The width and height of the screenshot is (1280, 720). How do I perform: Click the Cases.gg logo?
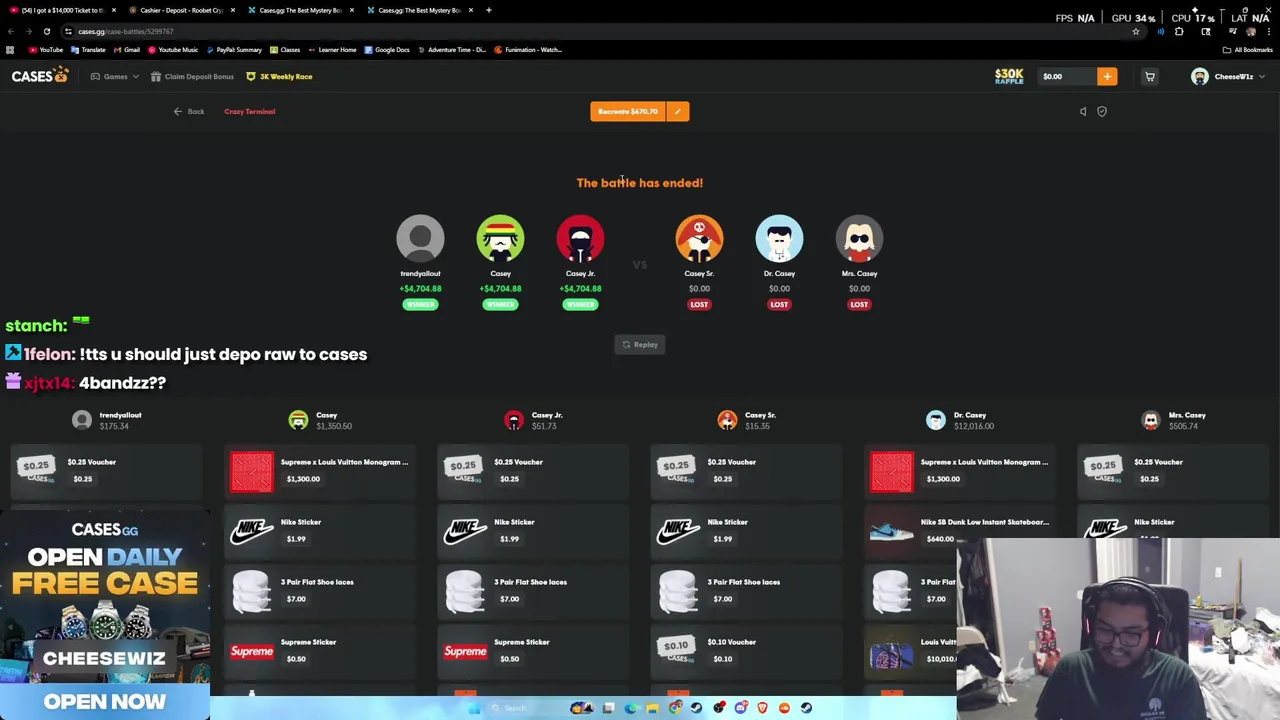[x=40, y=76]
